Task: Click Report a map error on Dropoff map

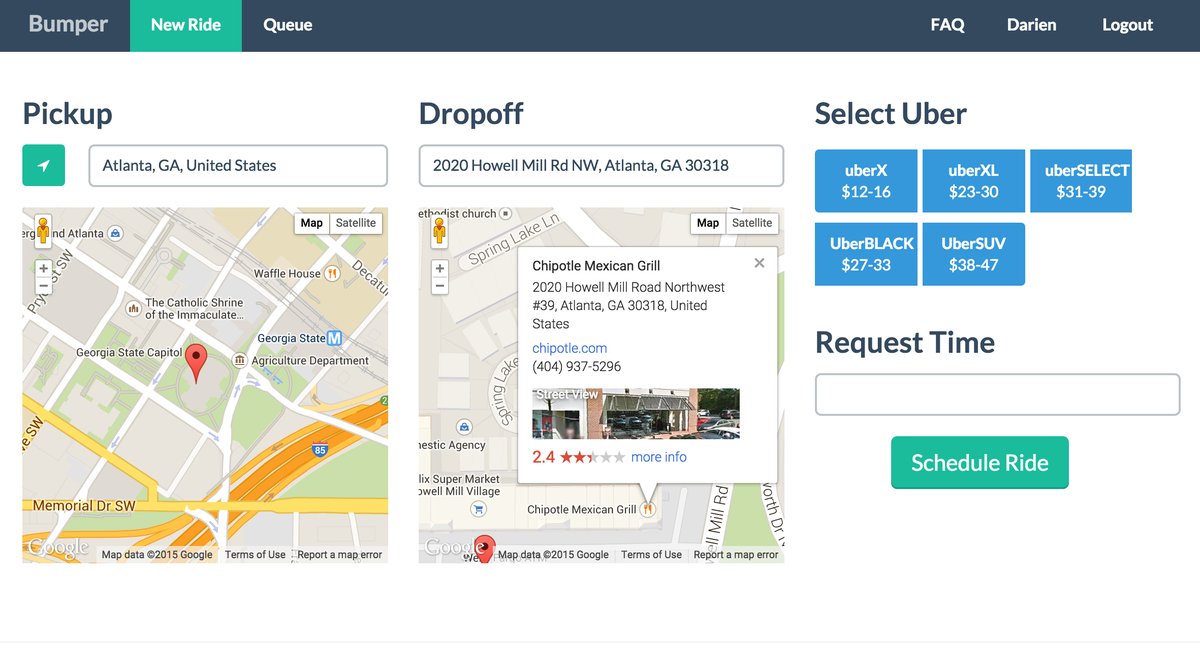Action: 736,555
